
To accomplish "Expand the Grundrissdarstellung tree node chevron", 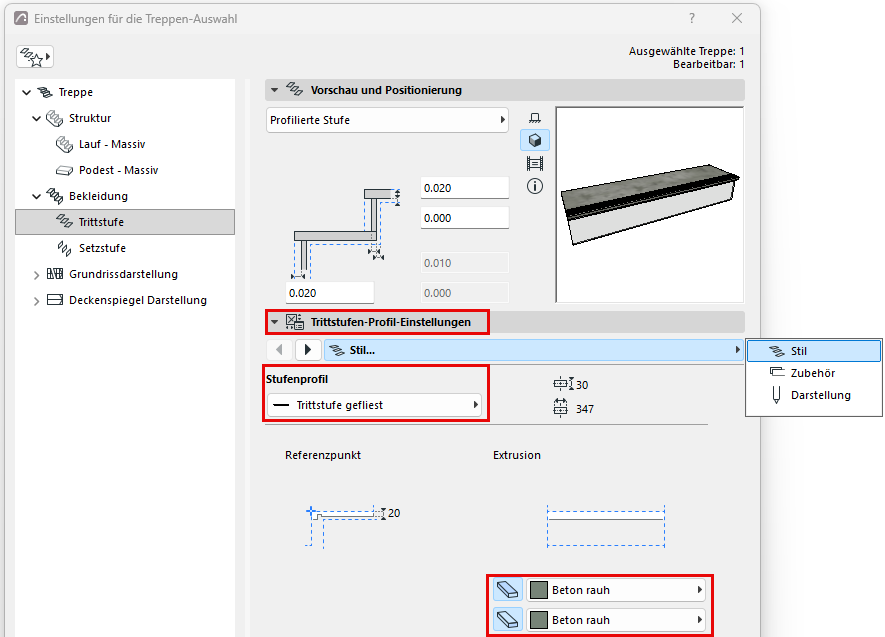I will 37,275.
